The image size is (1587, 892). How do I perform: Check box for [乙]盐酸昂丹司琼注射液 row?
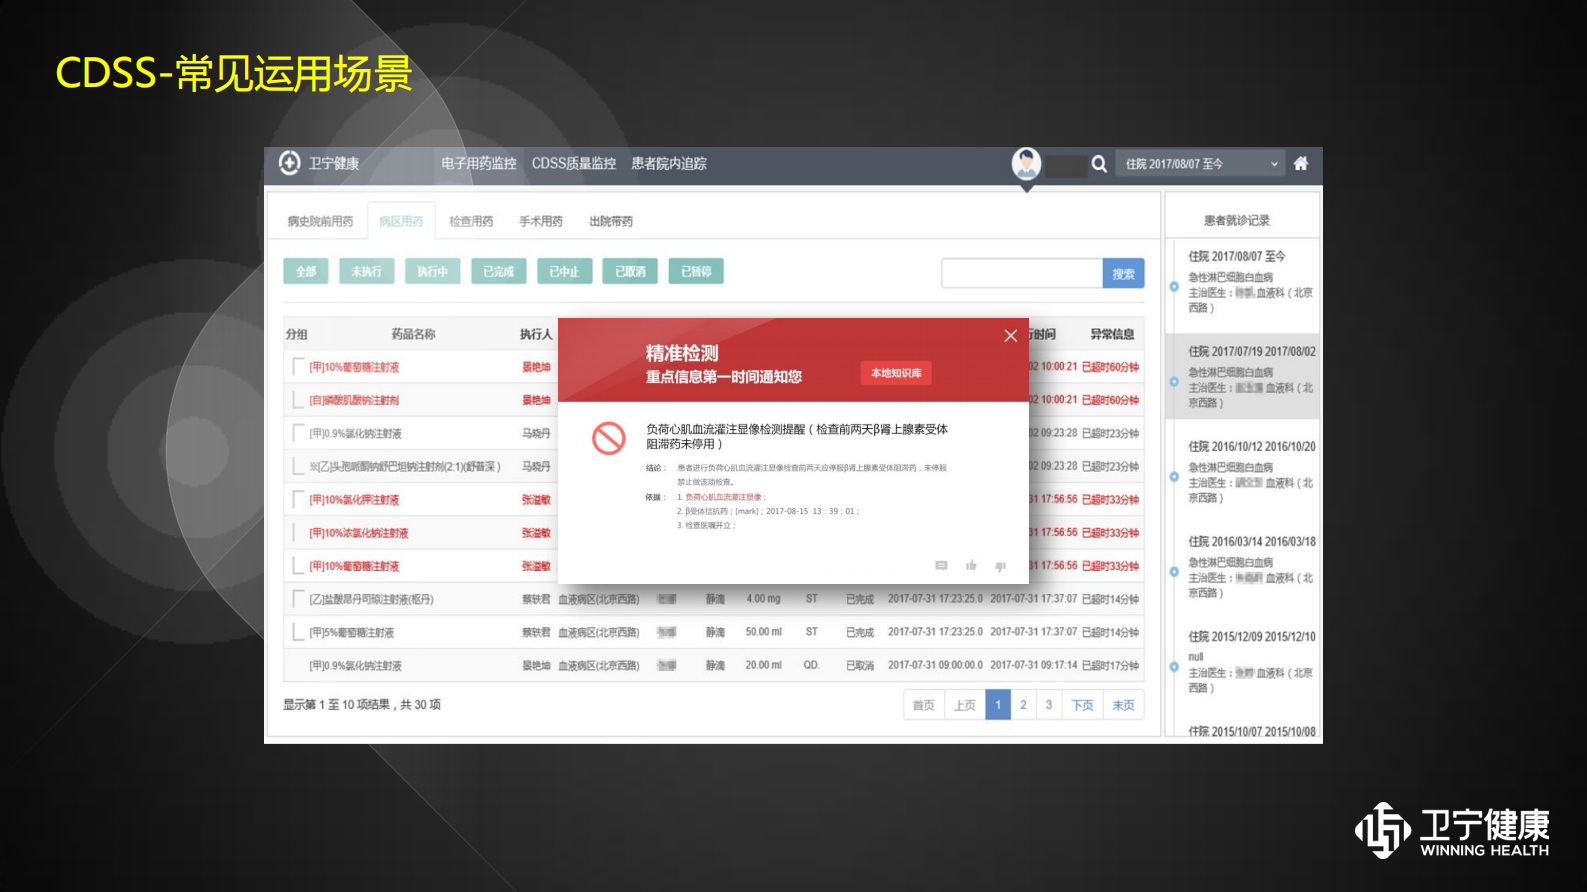coord(298,599)
